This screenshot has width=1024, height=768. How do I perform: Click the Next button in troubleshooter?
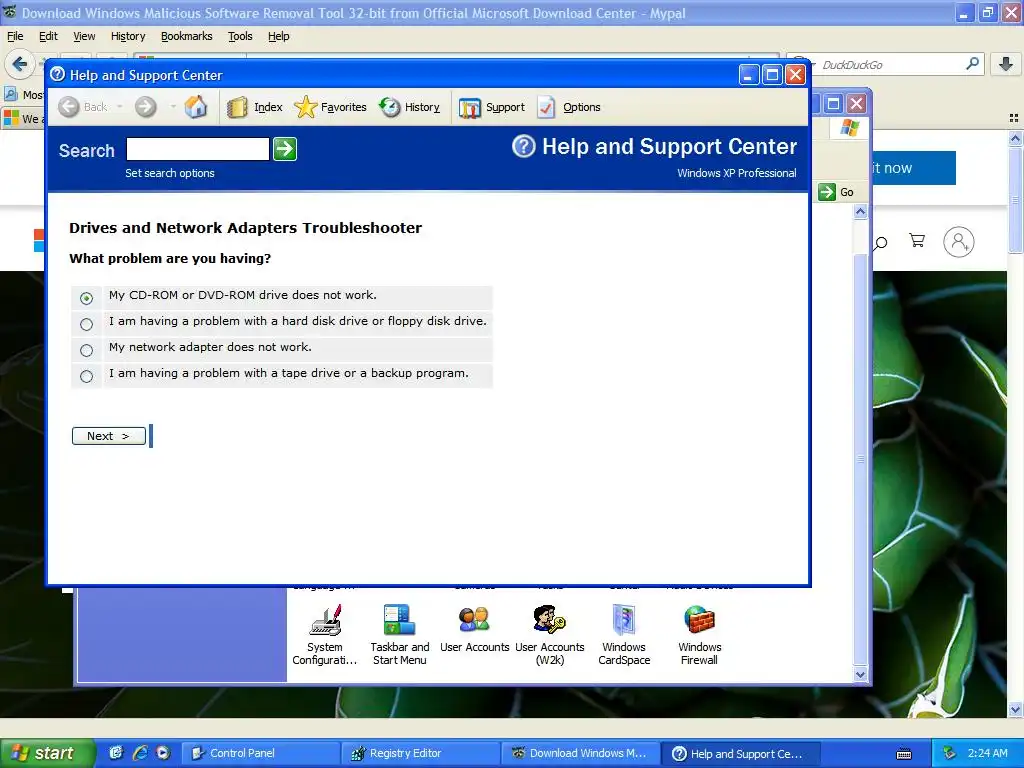click(x=109, y=436)
